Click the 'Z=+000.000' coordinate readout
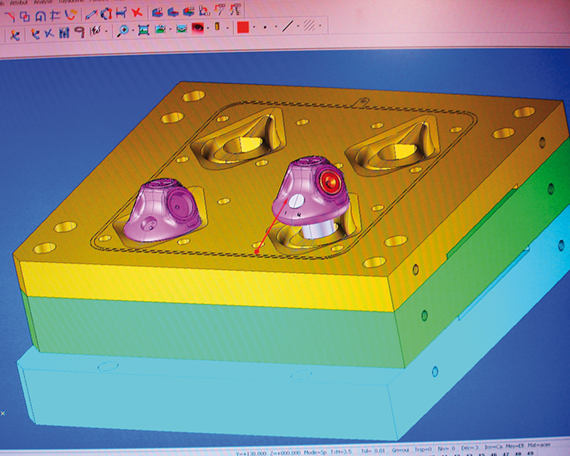The image size is (570, 456). click(284, 453)
